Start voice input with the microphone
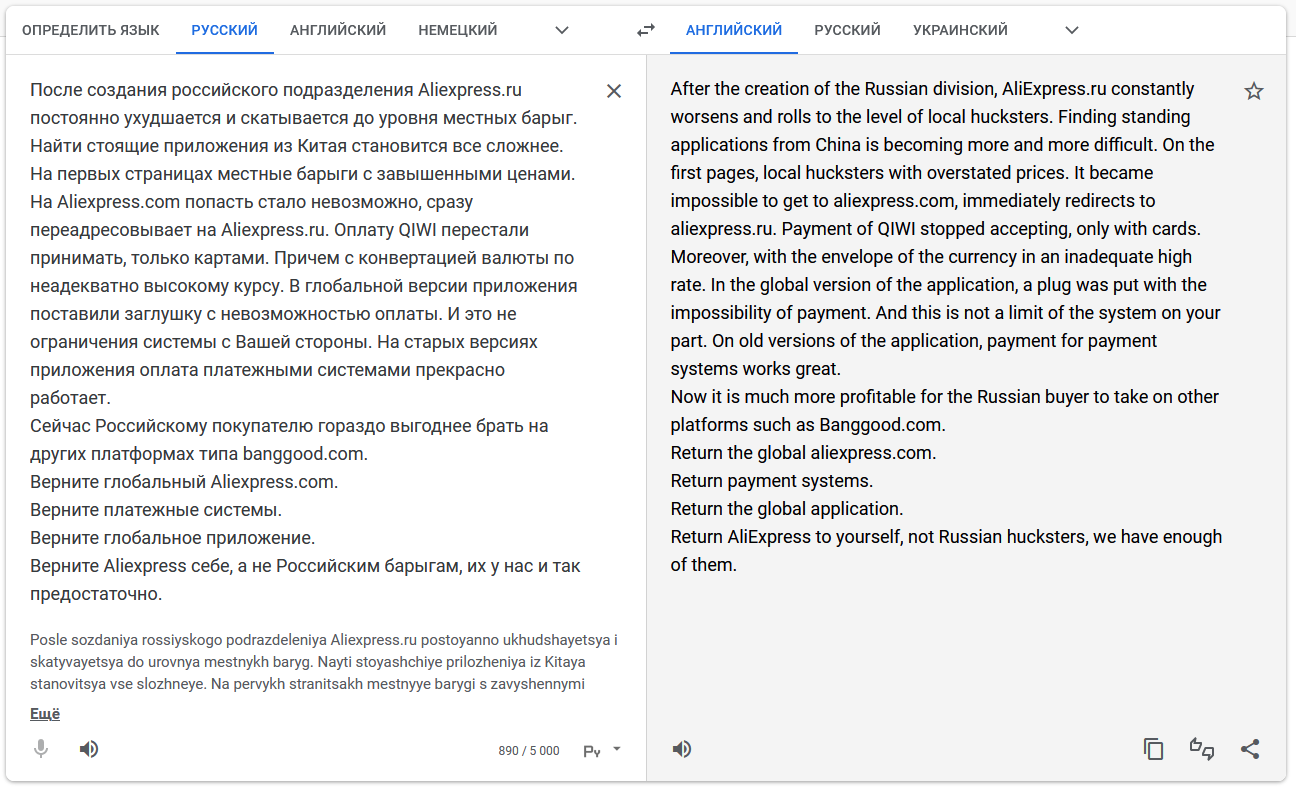Image resolution: width=1296 pixels, height=788 pixels. click(41, 749)
